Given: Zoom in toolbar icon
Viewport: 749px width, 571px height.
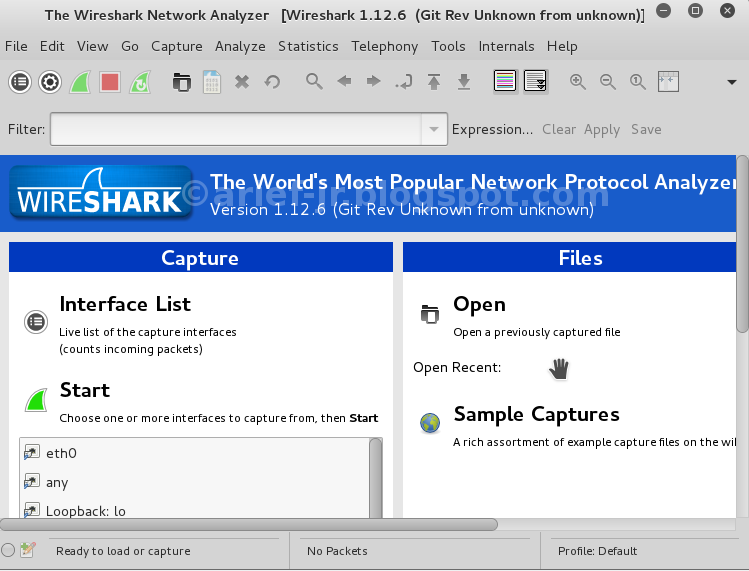Looking at the screenshot, I should point(578,82).
